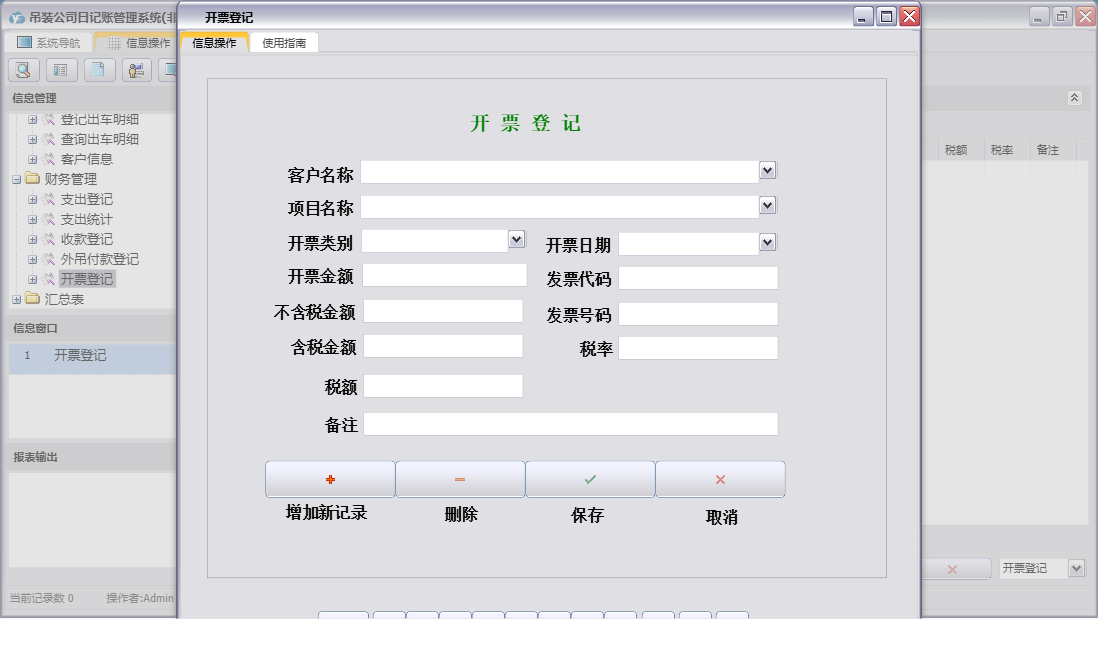1098x655 pixels.
Task: Select the search/query toolbar icon
Action: [x=22, y=69]
